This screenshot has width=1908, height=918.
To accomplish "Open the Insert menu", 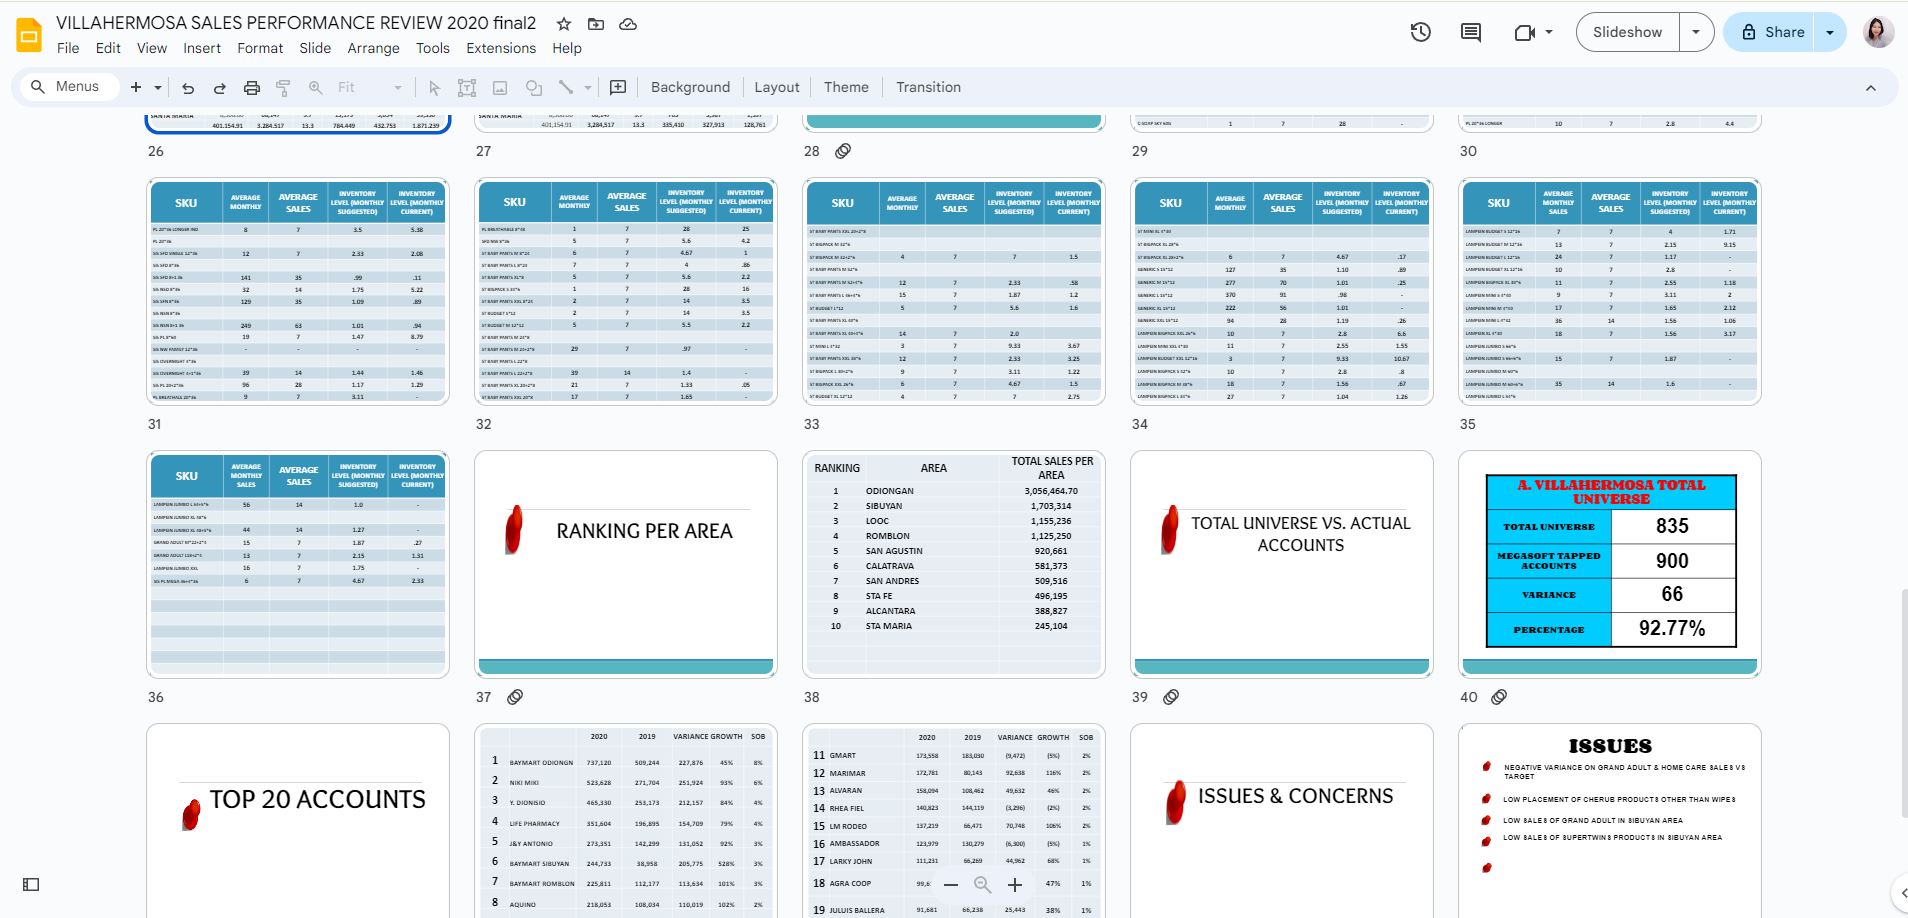I will 202,48.
